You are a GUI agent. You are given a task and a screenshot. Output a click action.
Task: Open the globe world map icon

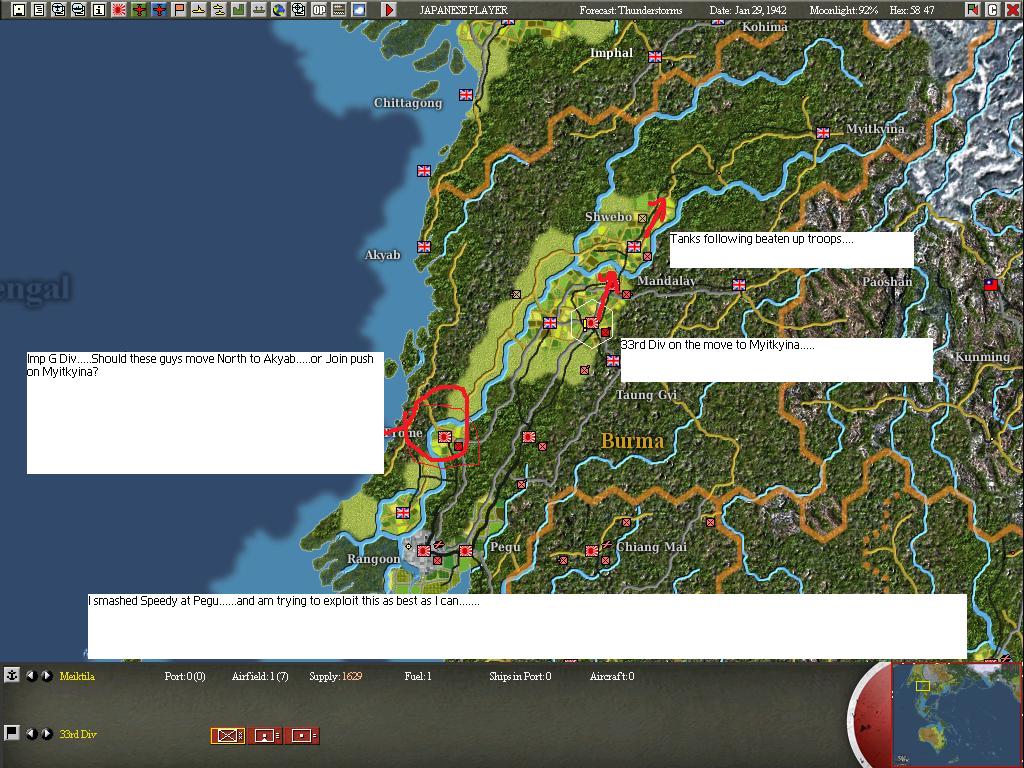pos(279,10)
